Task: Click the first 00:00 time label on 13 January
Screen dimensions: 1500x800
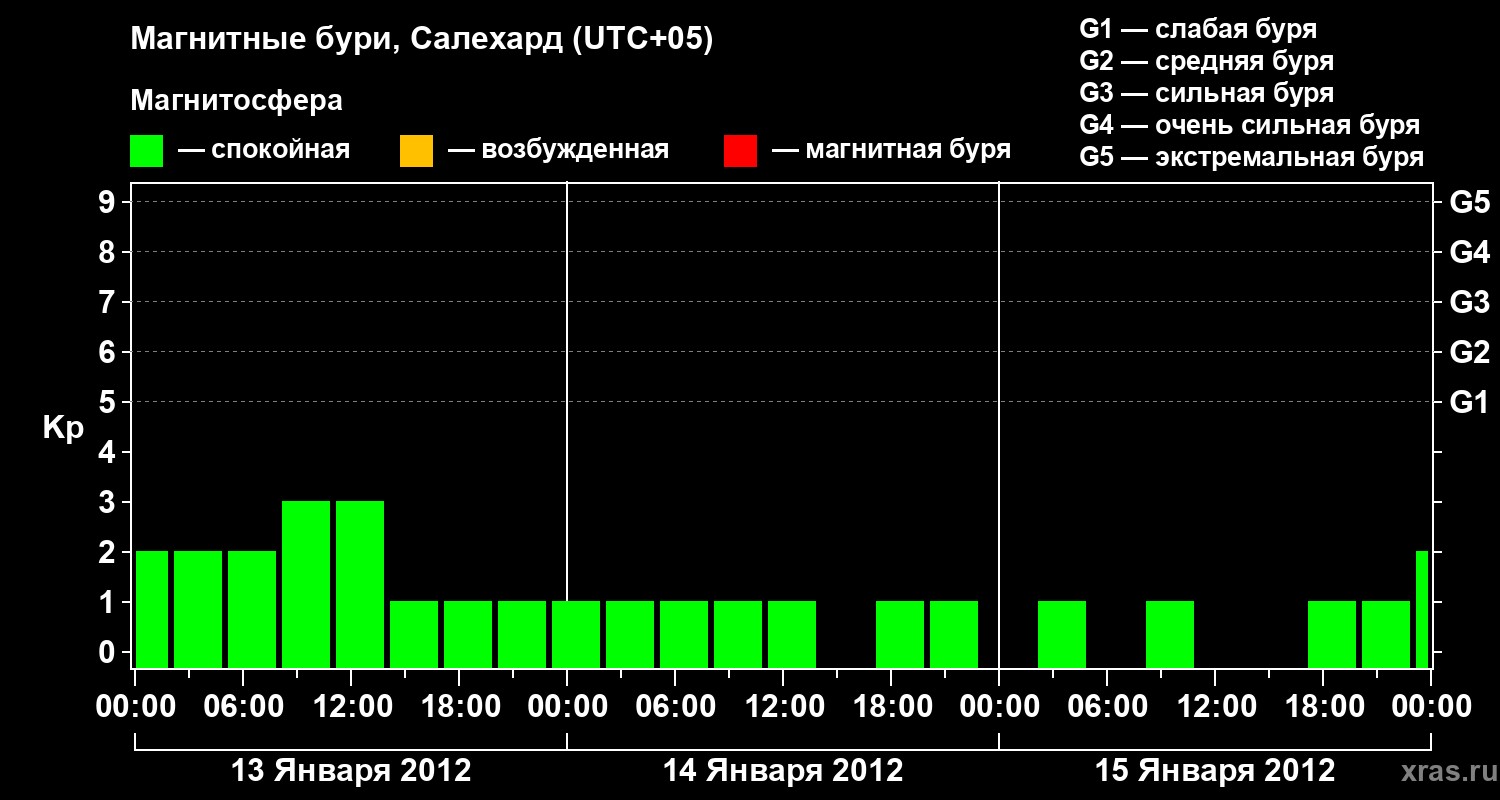Action: tap(135, 706)
